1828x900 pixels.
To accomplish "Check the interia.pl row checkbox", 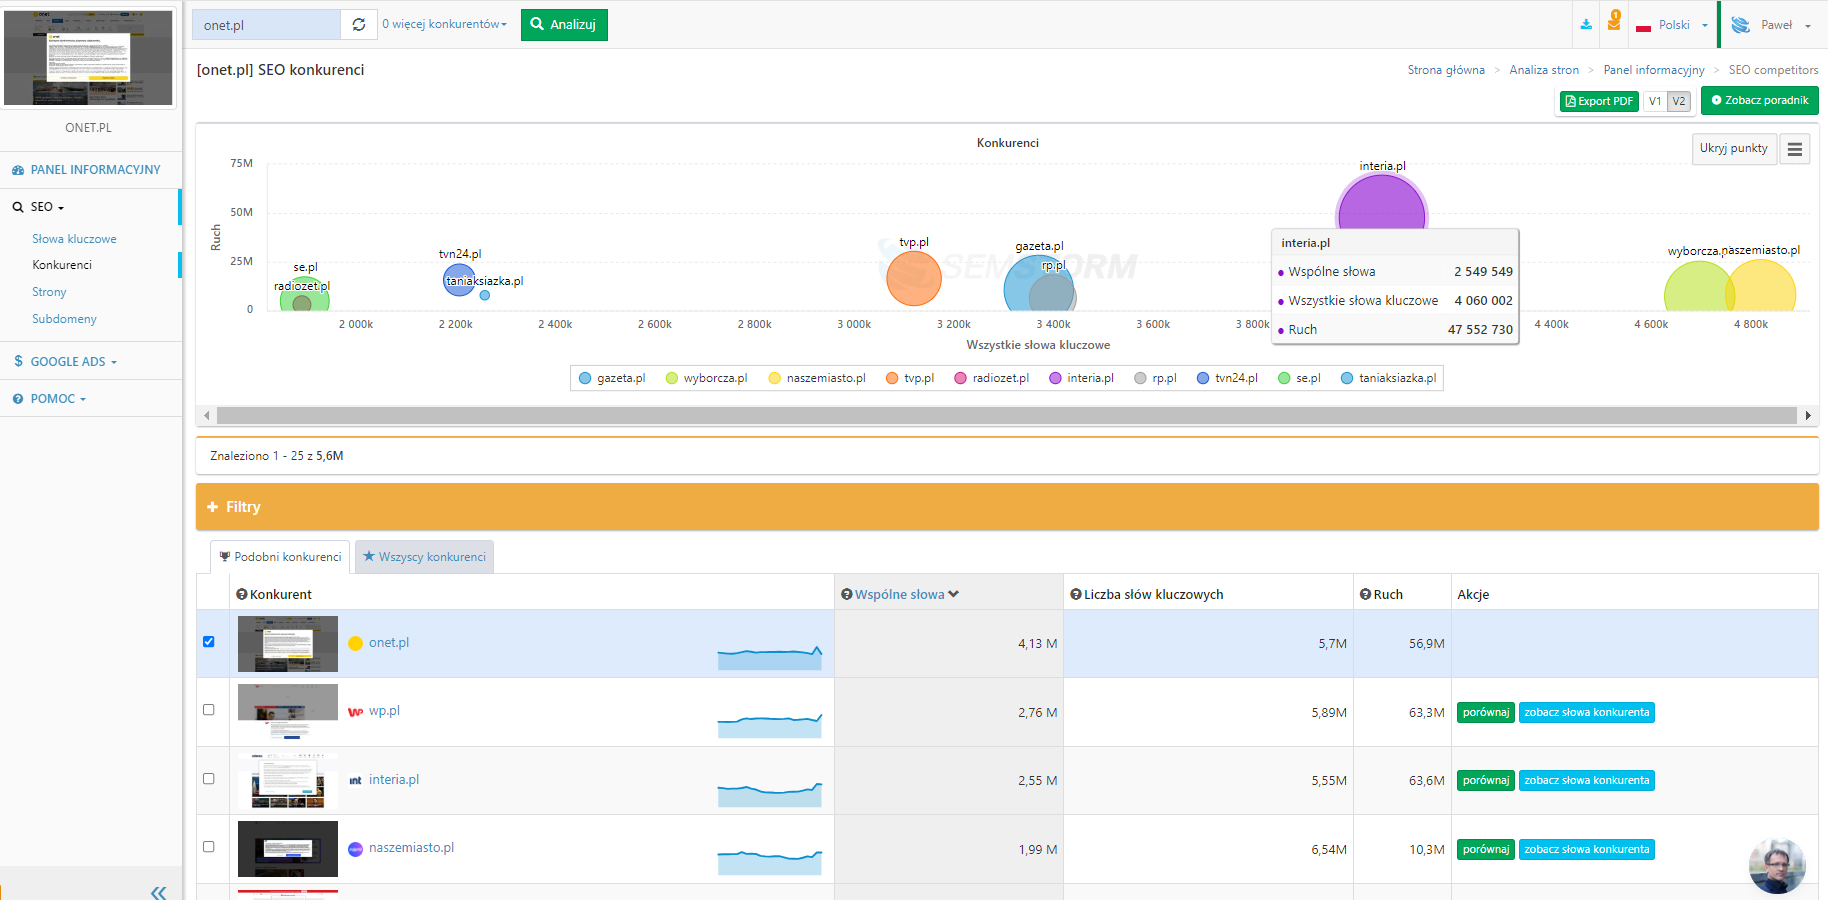I will (209, 779).
